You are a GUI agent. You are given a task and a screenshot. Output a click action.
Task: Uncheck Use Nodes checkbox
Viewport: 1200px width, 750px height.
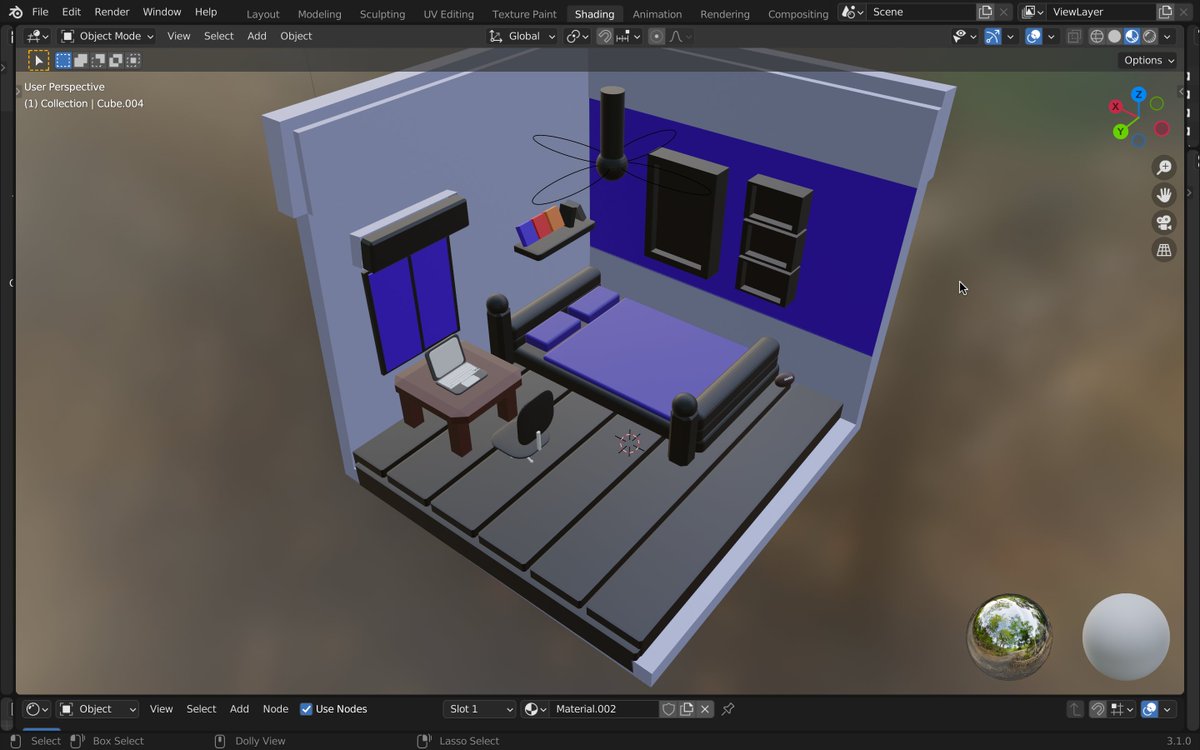[306, 709]
